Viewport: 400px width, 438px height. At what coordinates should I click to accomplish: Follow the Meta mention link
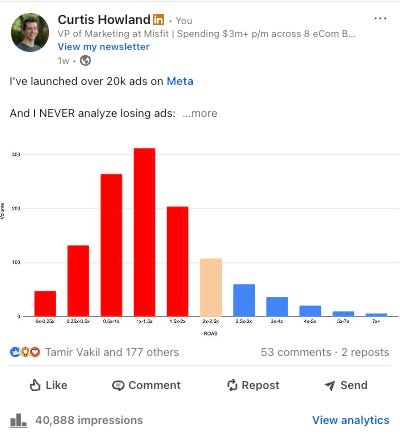(x=180, y=81)
